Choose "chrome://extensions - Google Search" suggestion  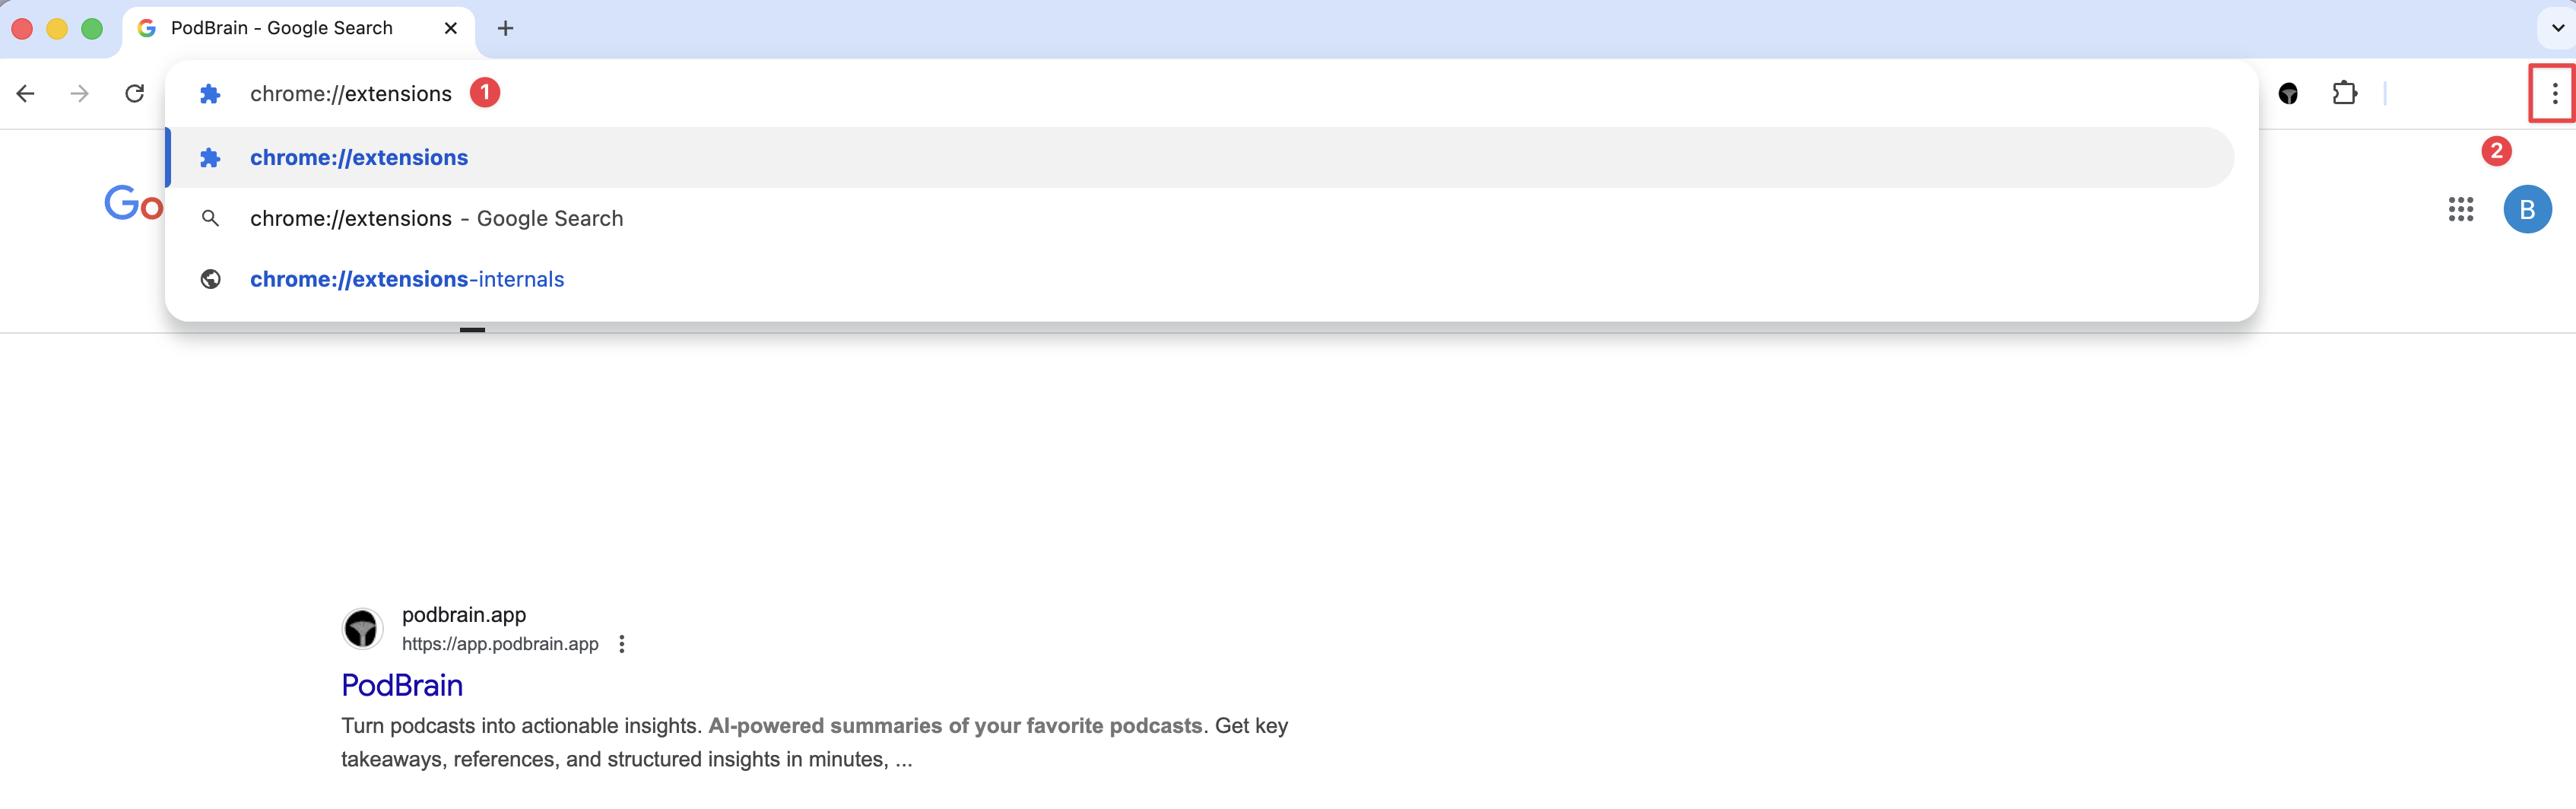(x=436, y=219)
